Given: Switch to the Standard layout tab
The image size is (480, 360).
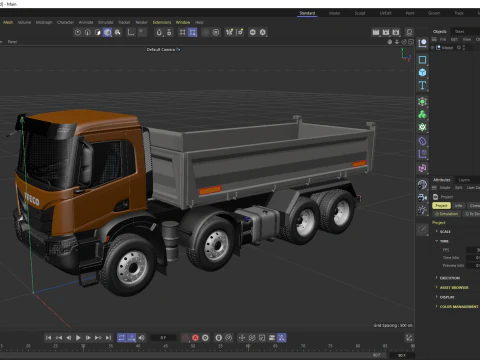Looking at the screenshot, I should point(307,13).
